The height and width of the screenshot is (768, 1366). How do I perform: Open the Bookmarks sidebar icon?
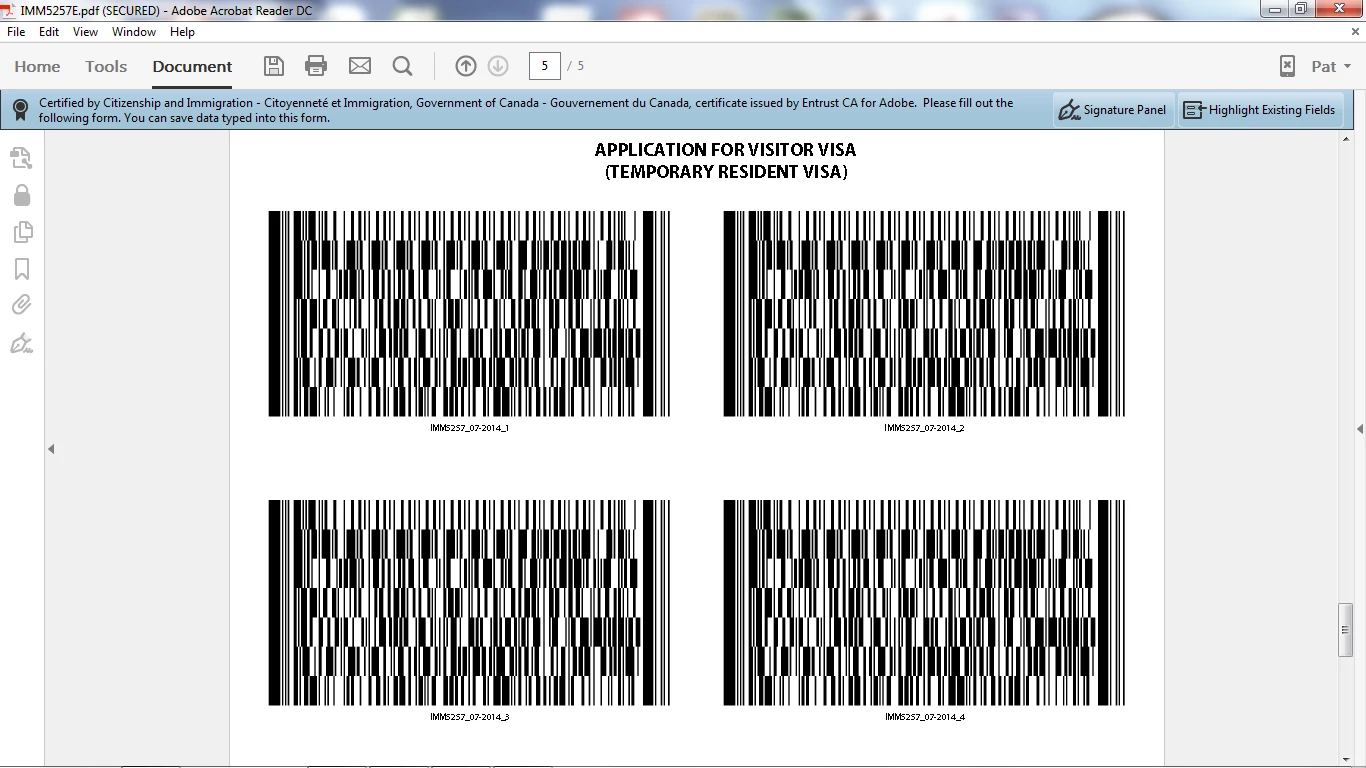(22, 269)
